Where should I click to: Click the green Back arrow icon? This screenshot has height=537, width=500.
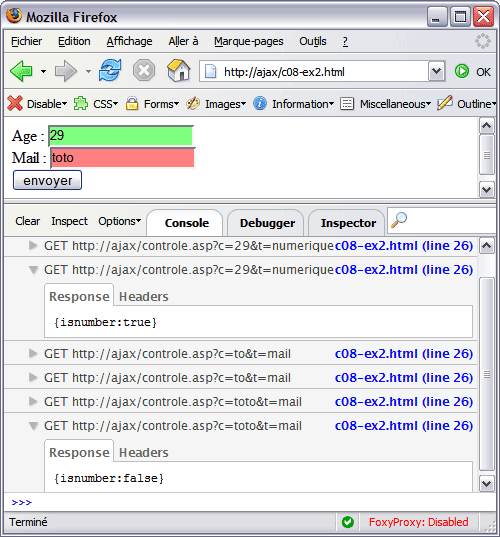point(21,71)
